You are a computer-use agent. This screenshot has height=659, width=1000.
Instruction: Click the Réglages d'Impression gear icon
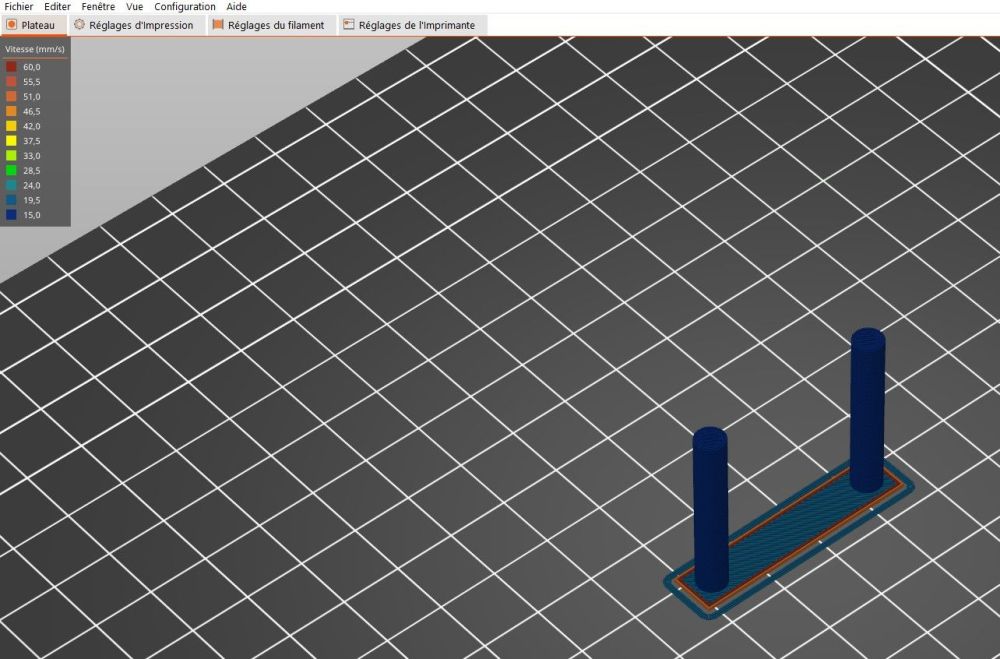click(79, 24)
